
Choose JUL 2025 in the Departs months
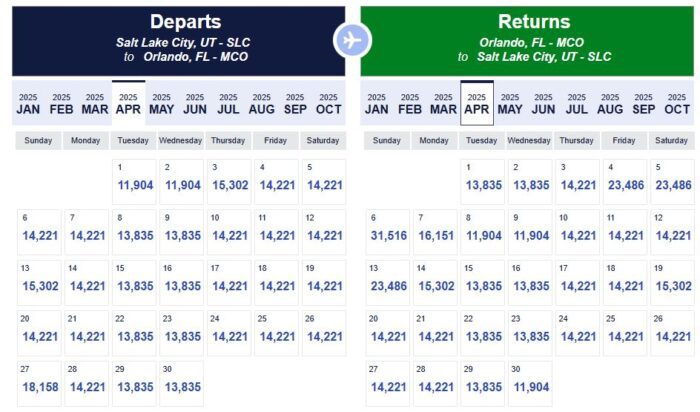(x=228, y=103)
